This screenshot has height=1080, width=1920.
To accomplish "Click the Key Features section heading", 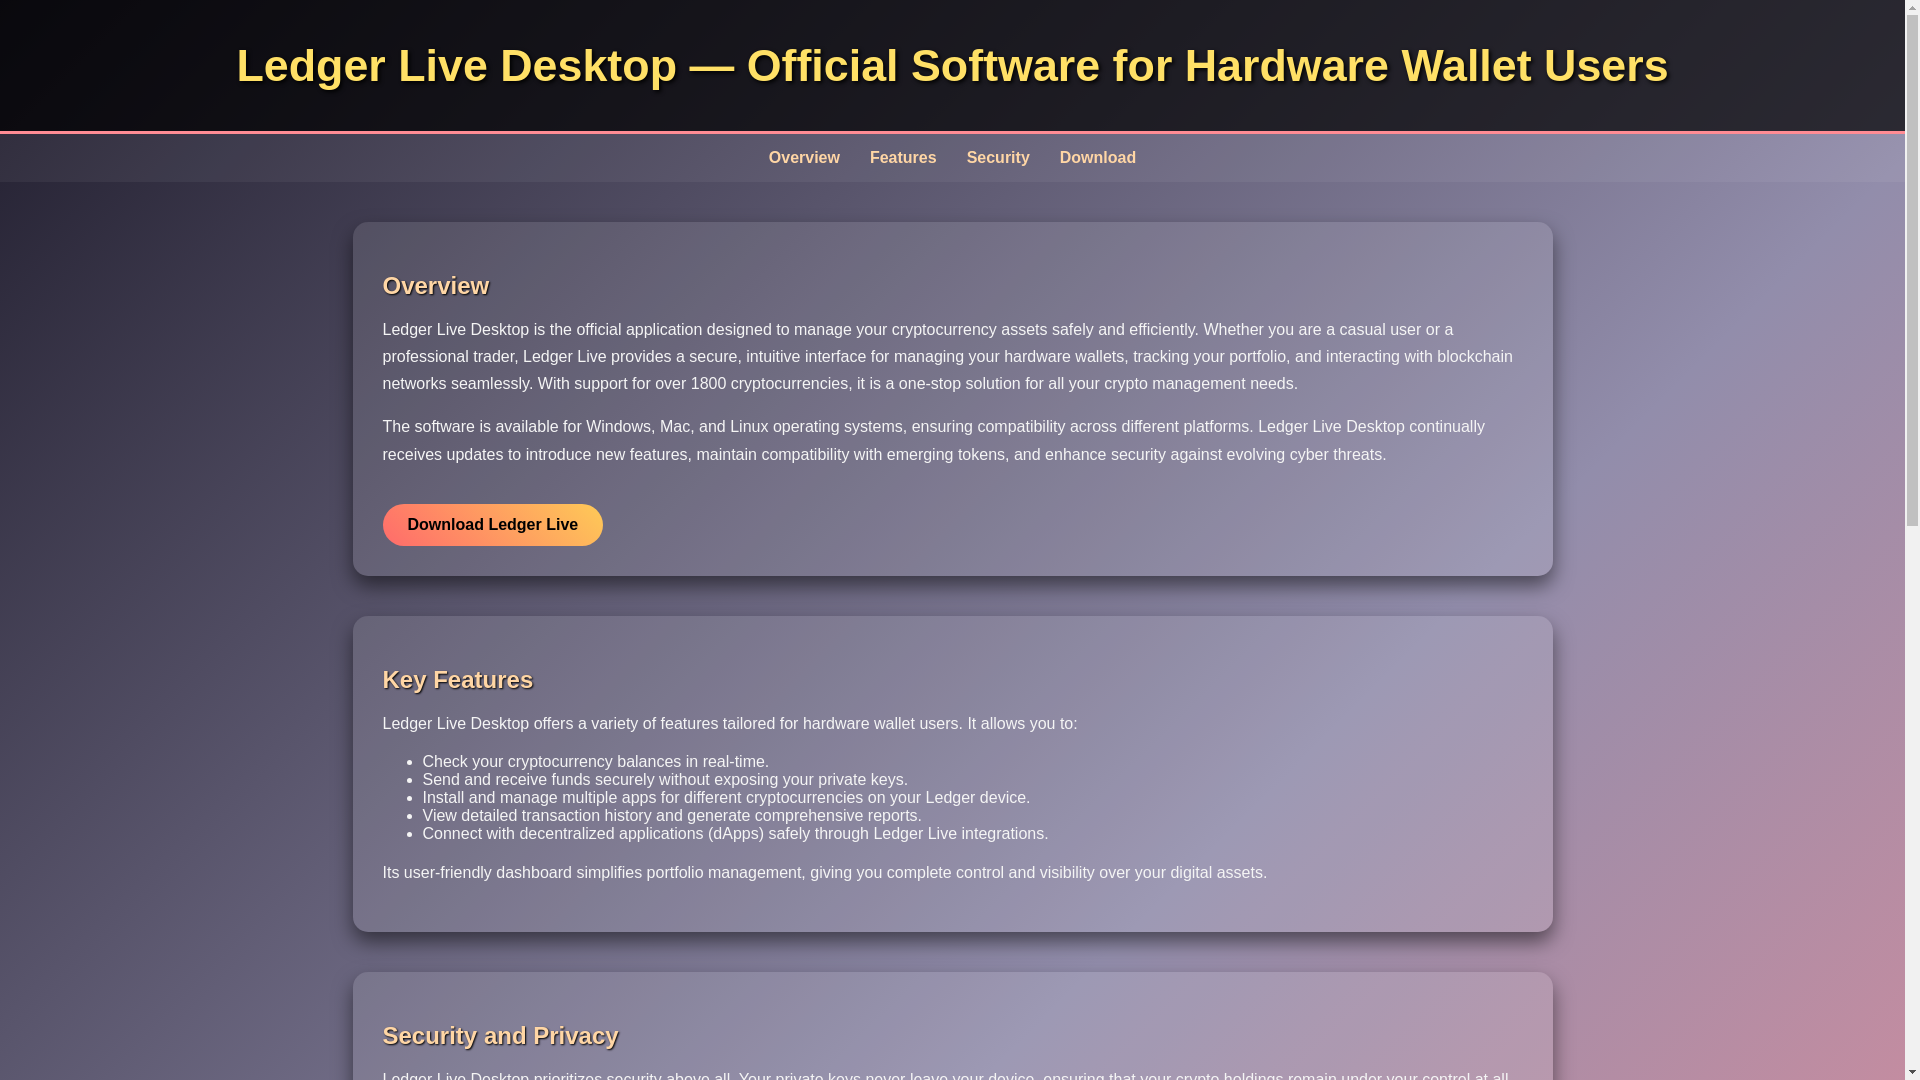I will pyautogui.click(x=457, y=680).
